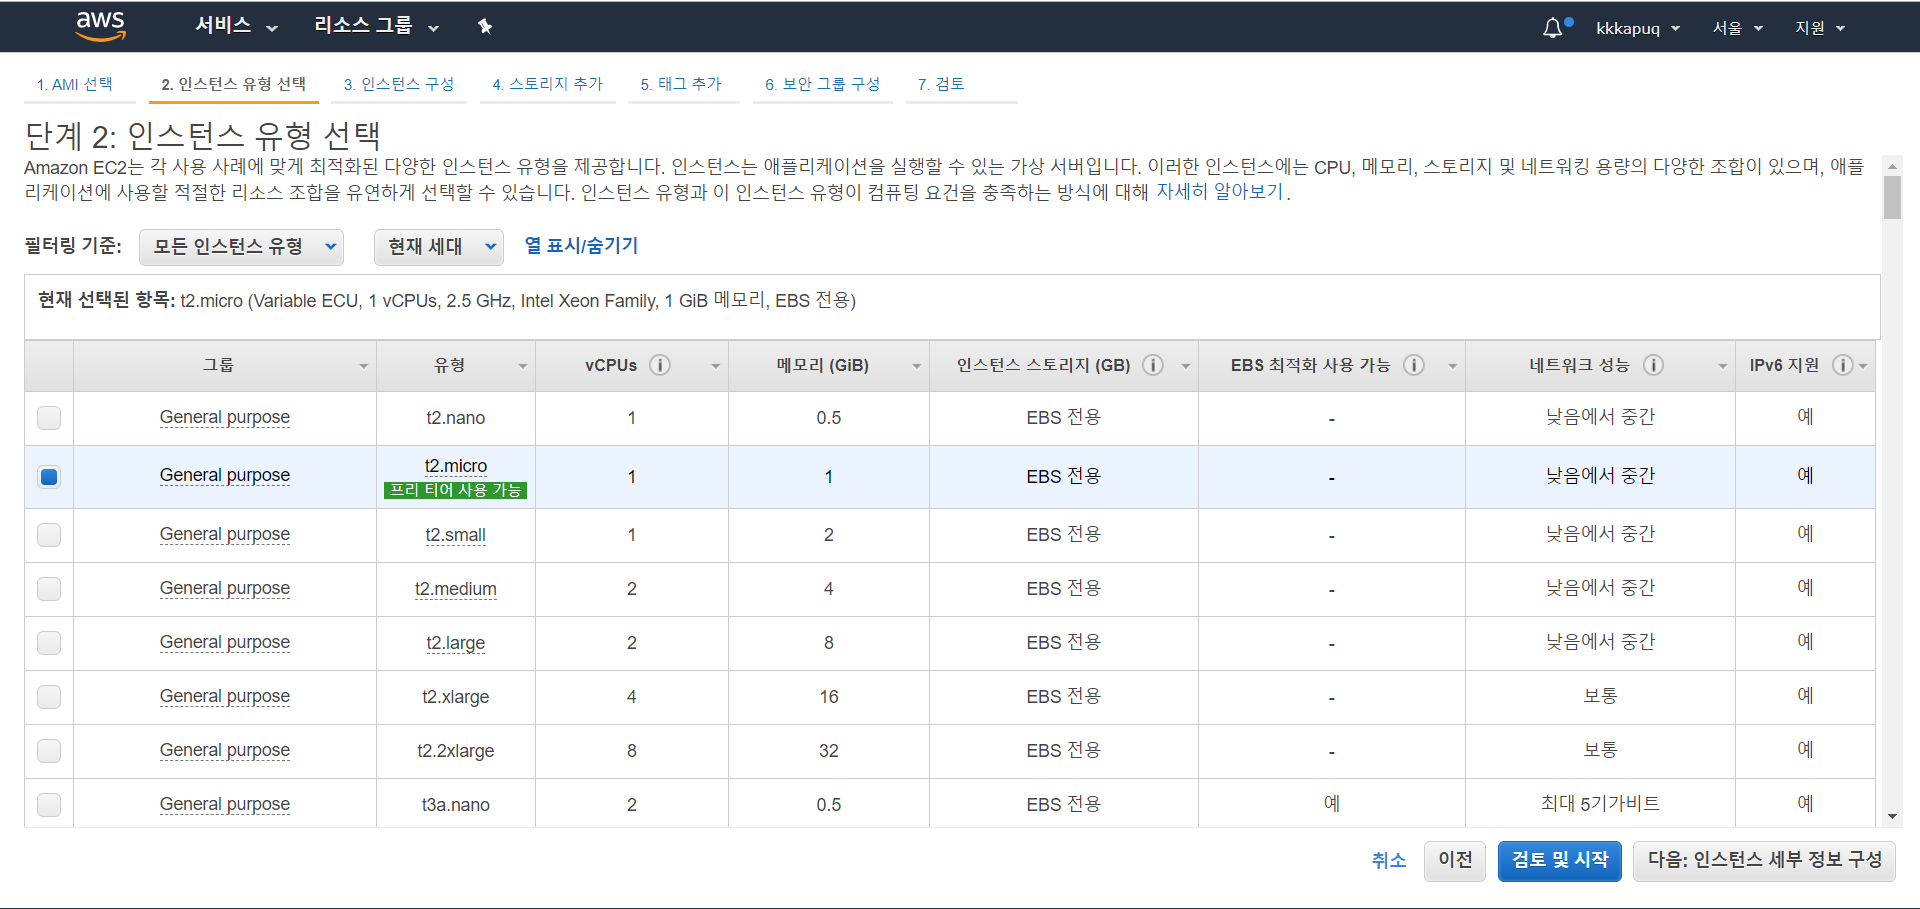
Task: Click the vertical scrollbar thumb
Action: [1892, 197]
